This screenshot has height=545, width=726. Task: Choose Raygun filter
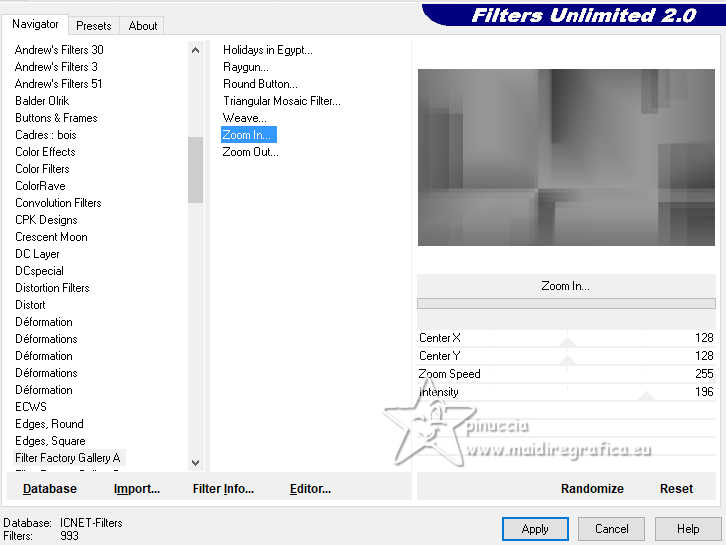[x=245, y=67]
